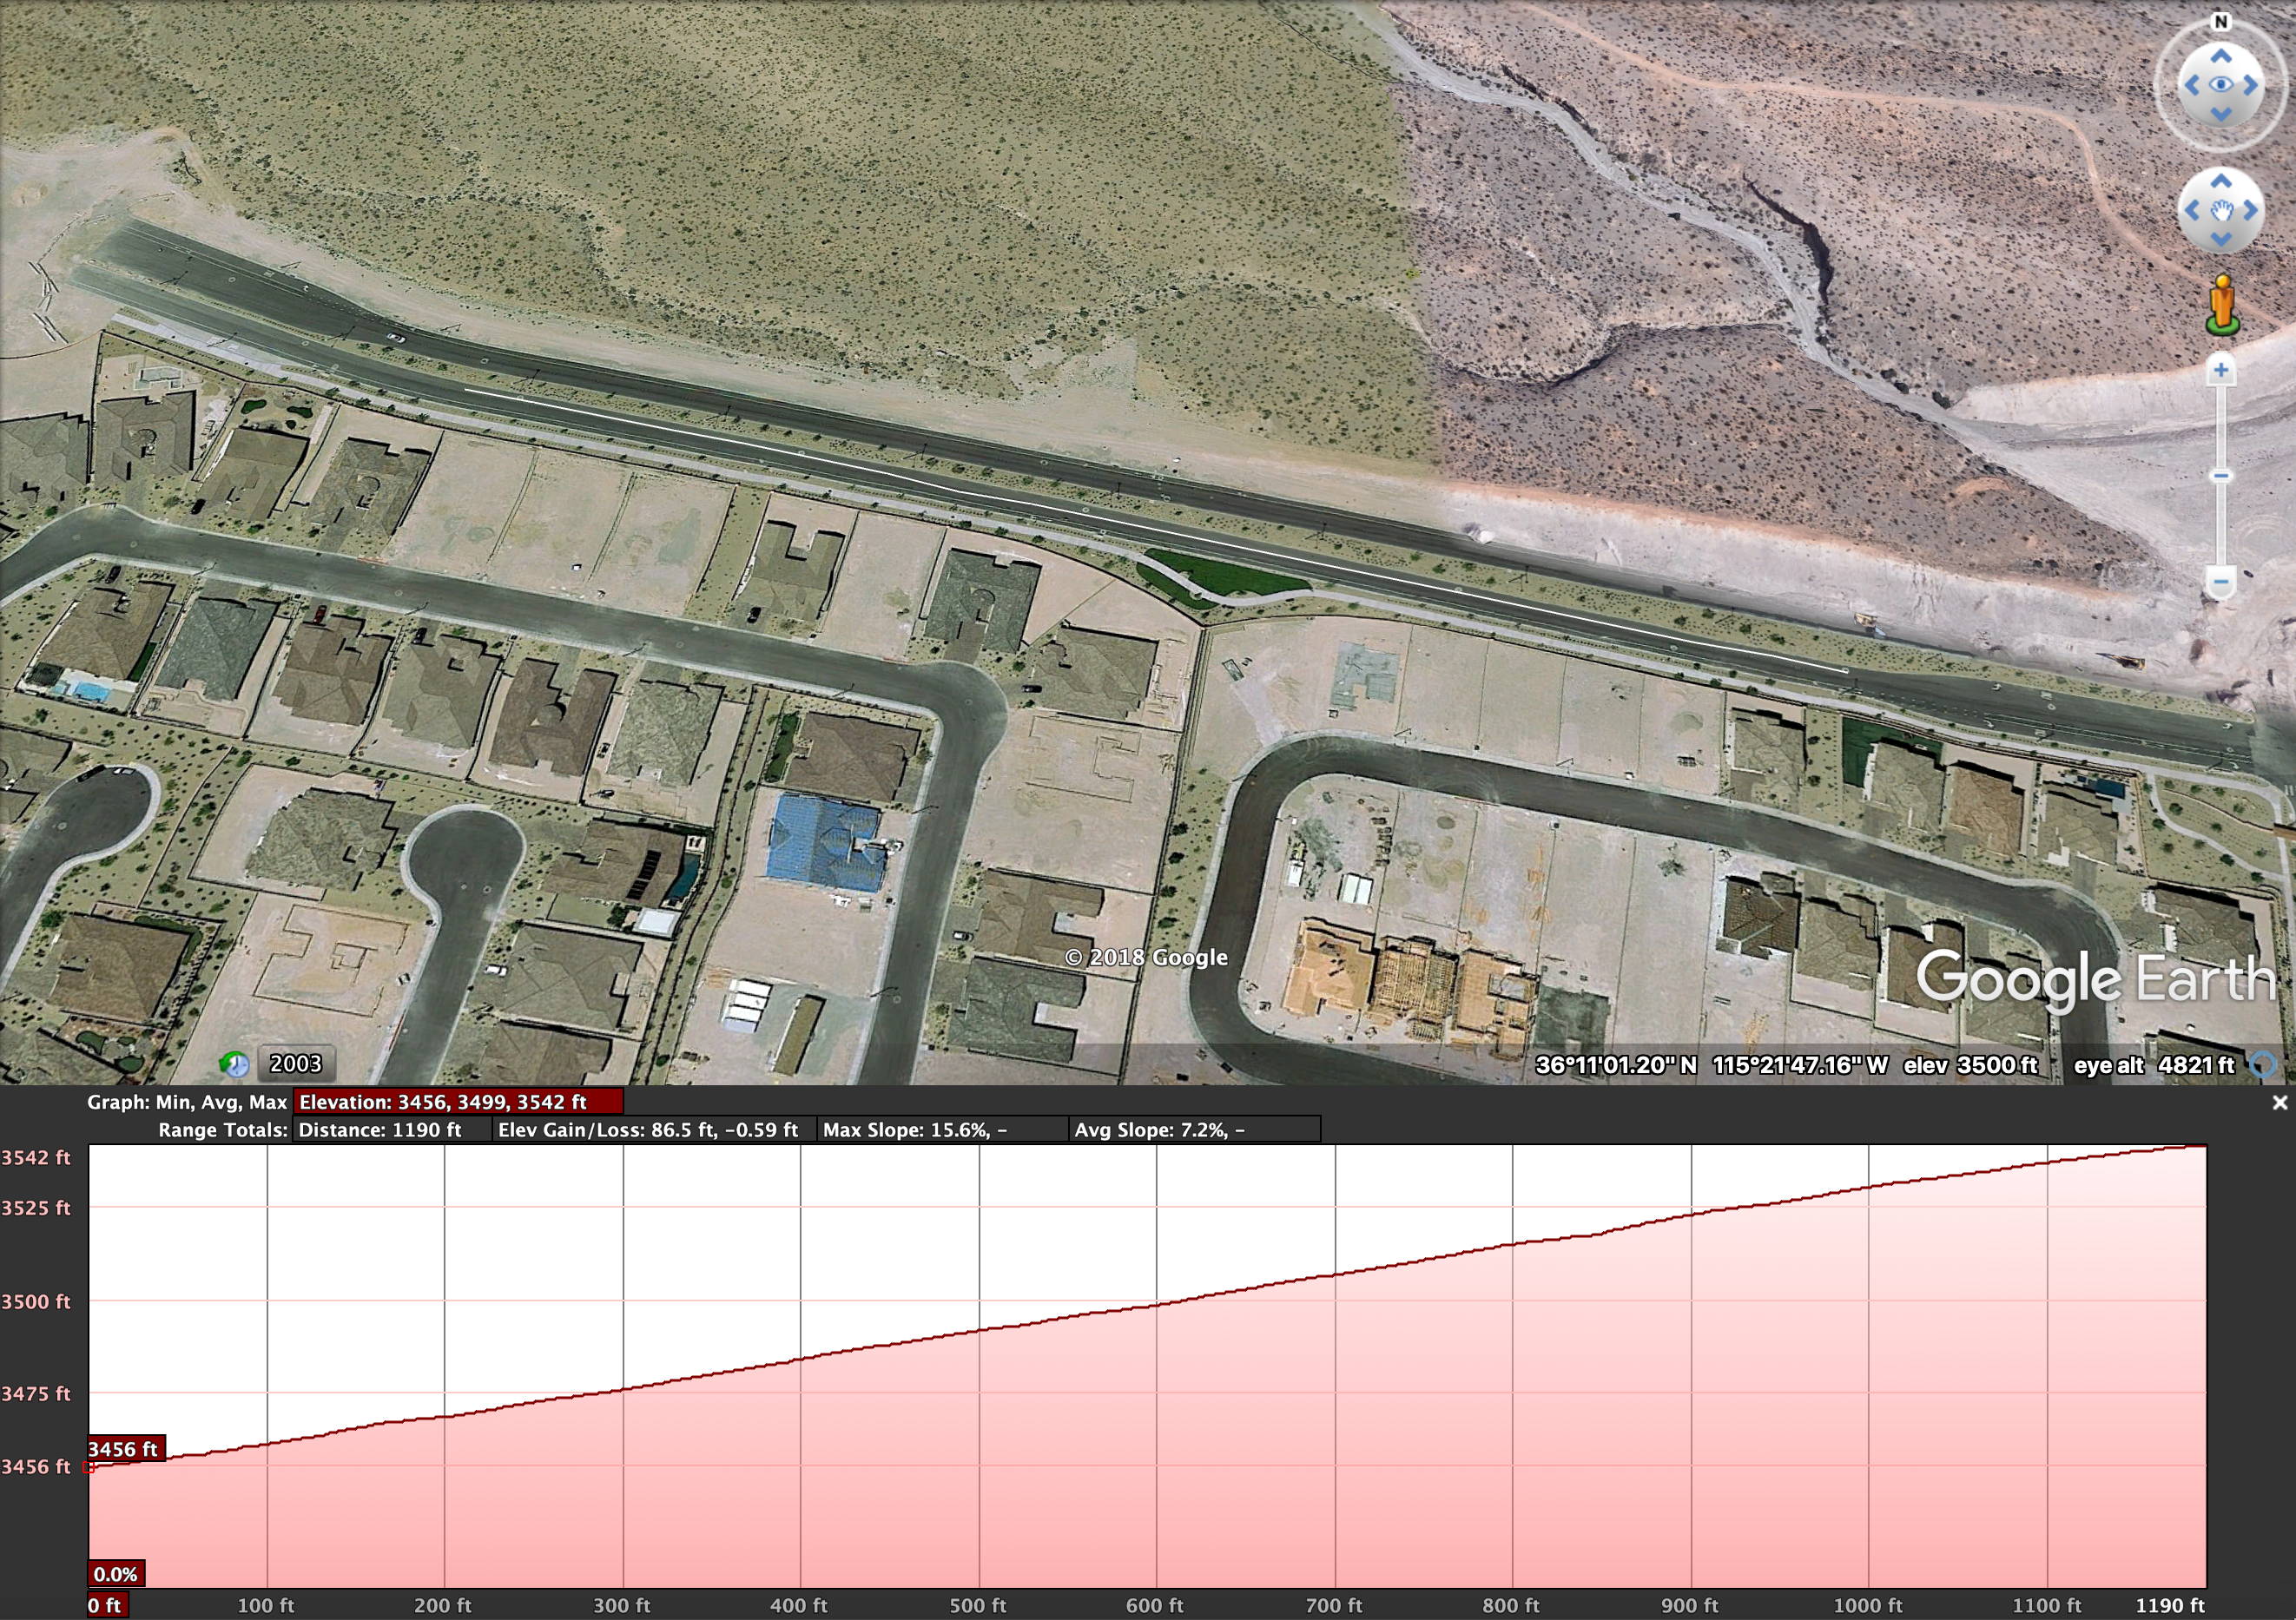2296x1620 pixels.
Task: Click the 'Graph: Min, Avg, Max' label
Action: [187, 1102]
